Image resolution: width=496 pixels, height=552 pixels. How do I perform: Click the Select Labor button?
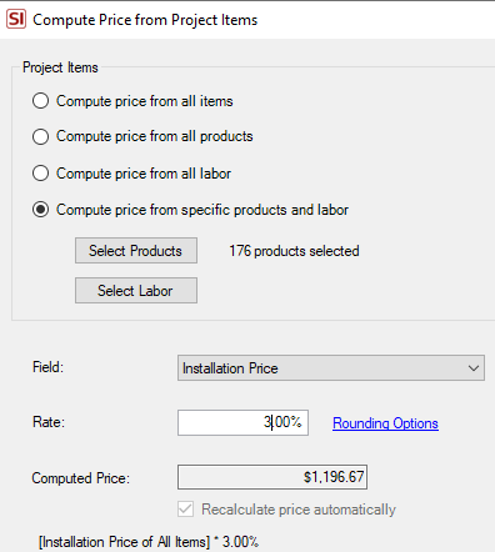point(136,290)
